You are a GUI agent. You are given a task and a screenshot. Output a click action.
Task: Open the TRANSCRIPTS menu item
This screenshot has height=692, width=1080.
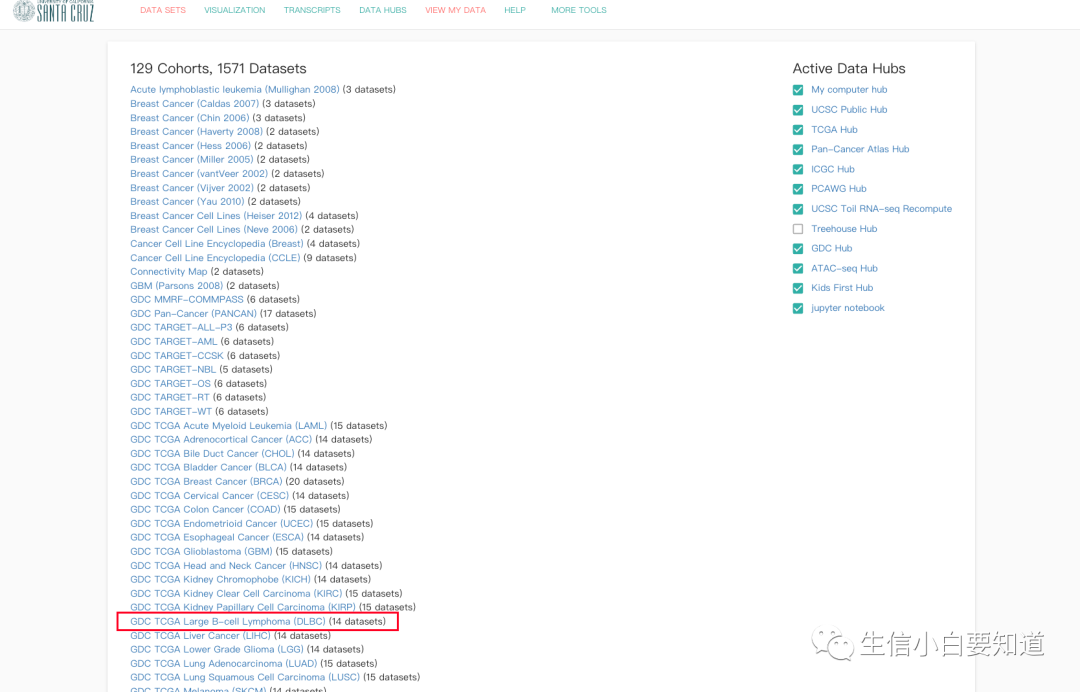312,10
